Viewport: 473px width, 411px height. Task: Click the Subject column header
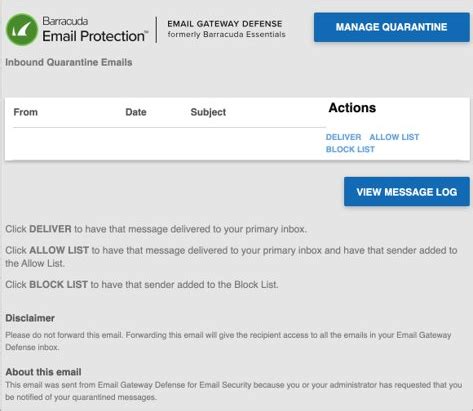[208, 112]
